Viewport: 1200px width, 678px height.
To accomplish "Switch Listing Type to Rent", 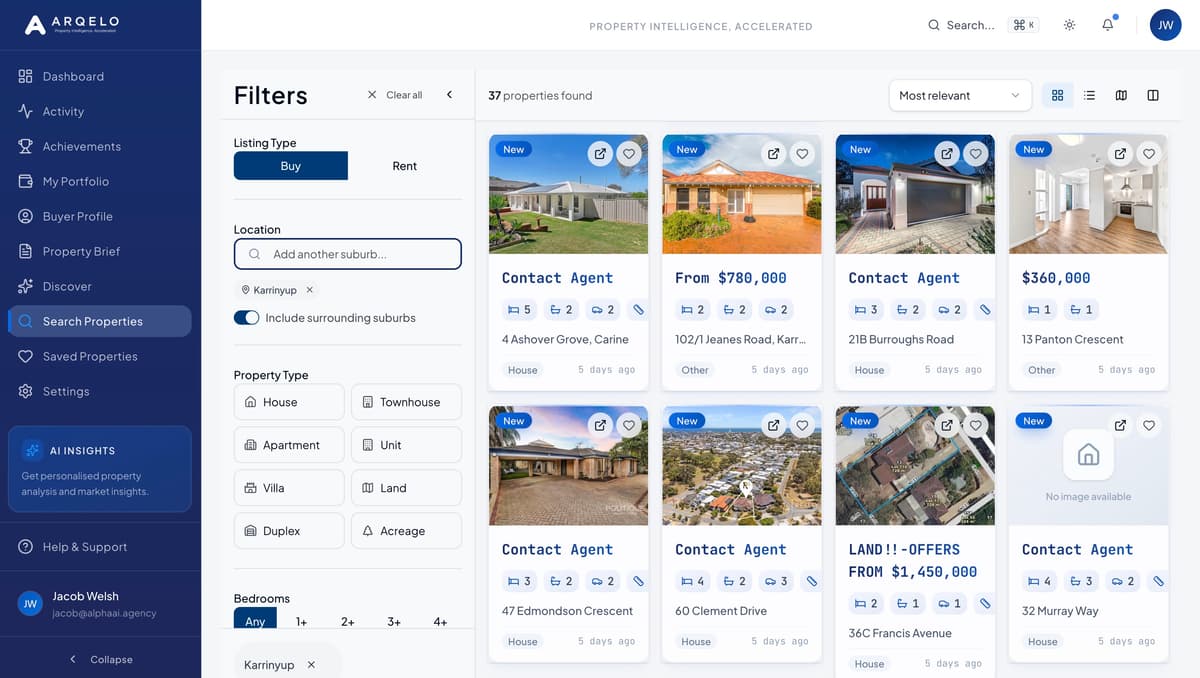I will [x=404, y=165].
